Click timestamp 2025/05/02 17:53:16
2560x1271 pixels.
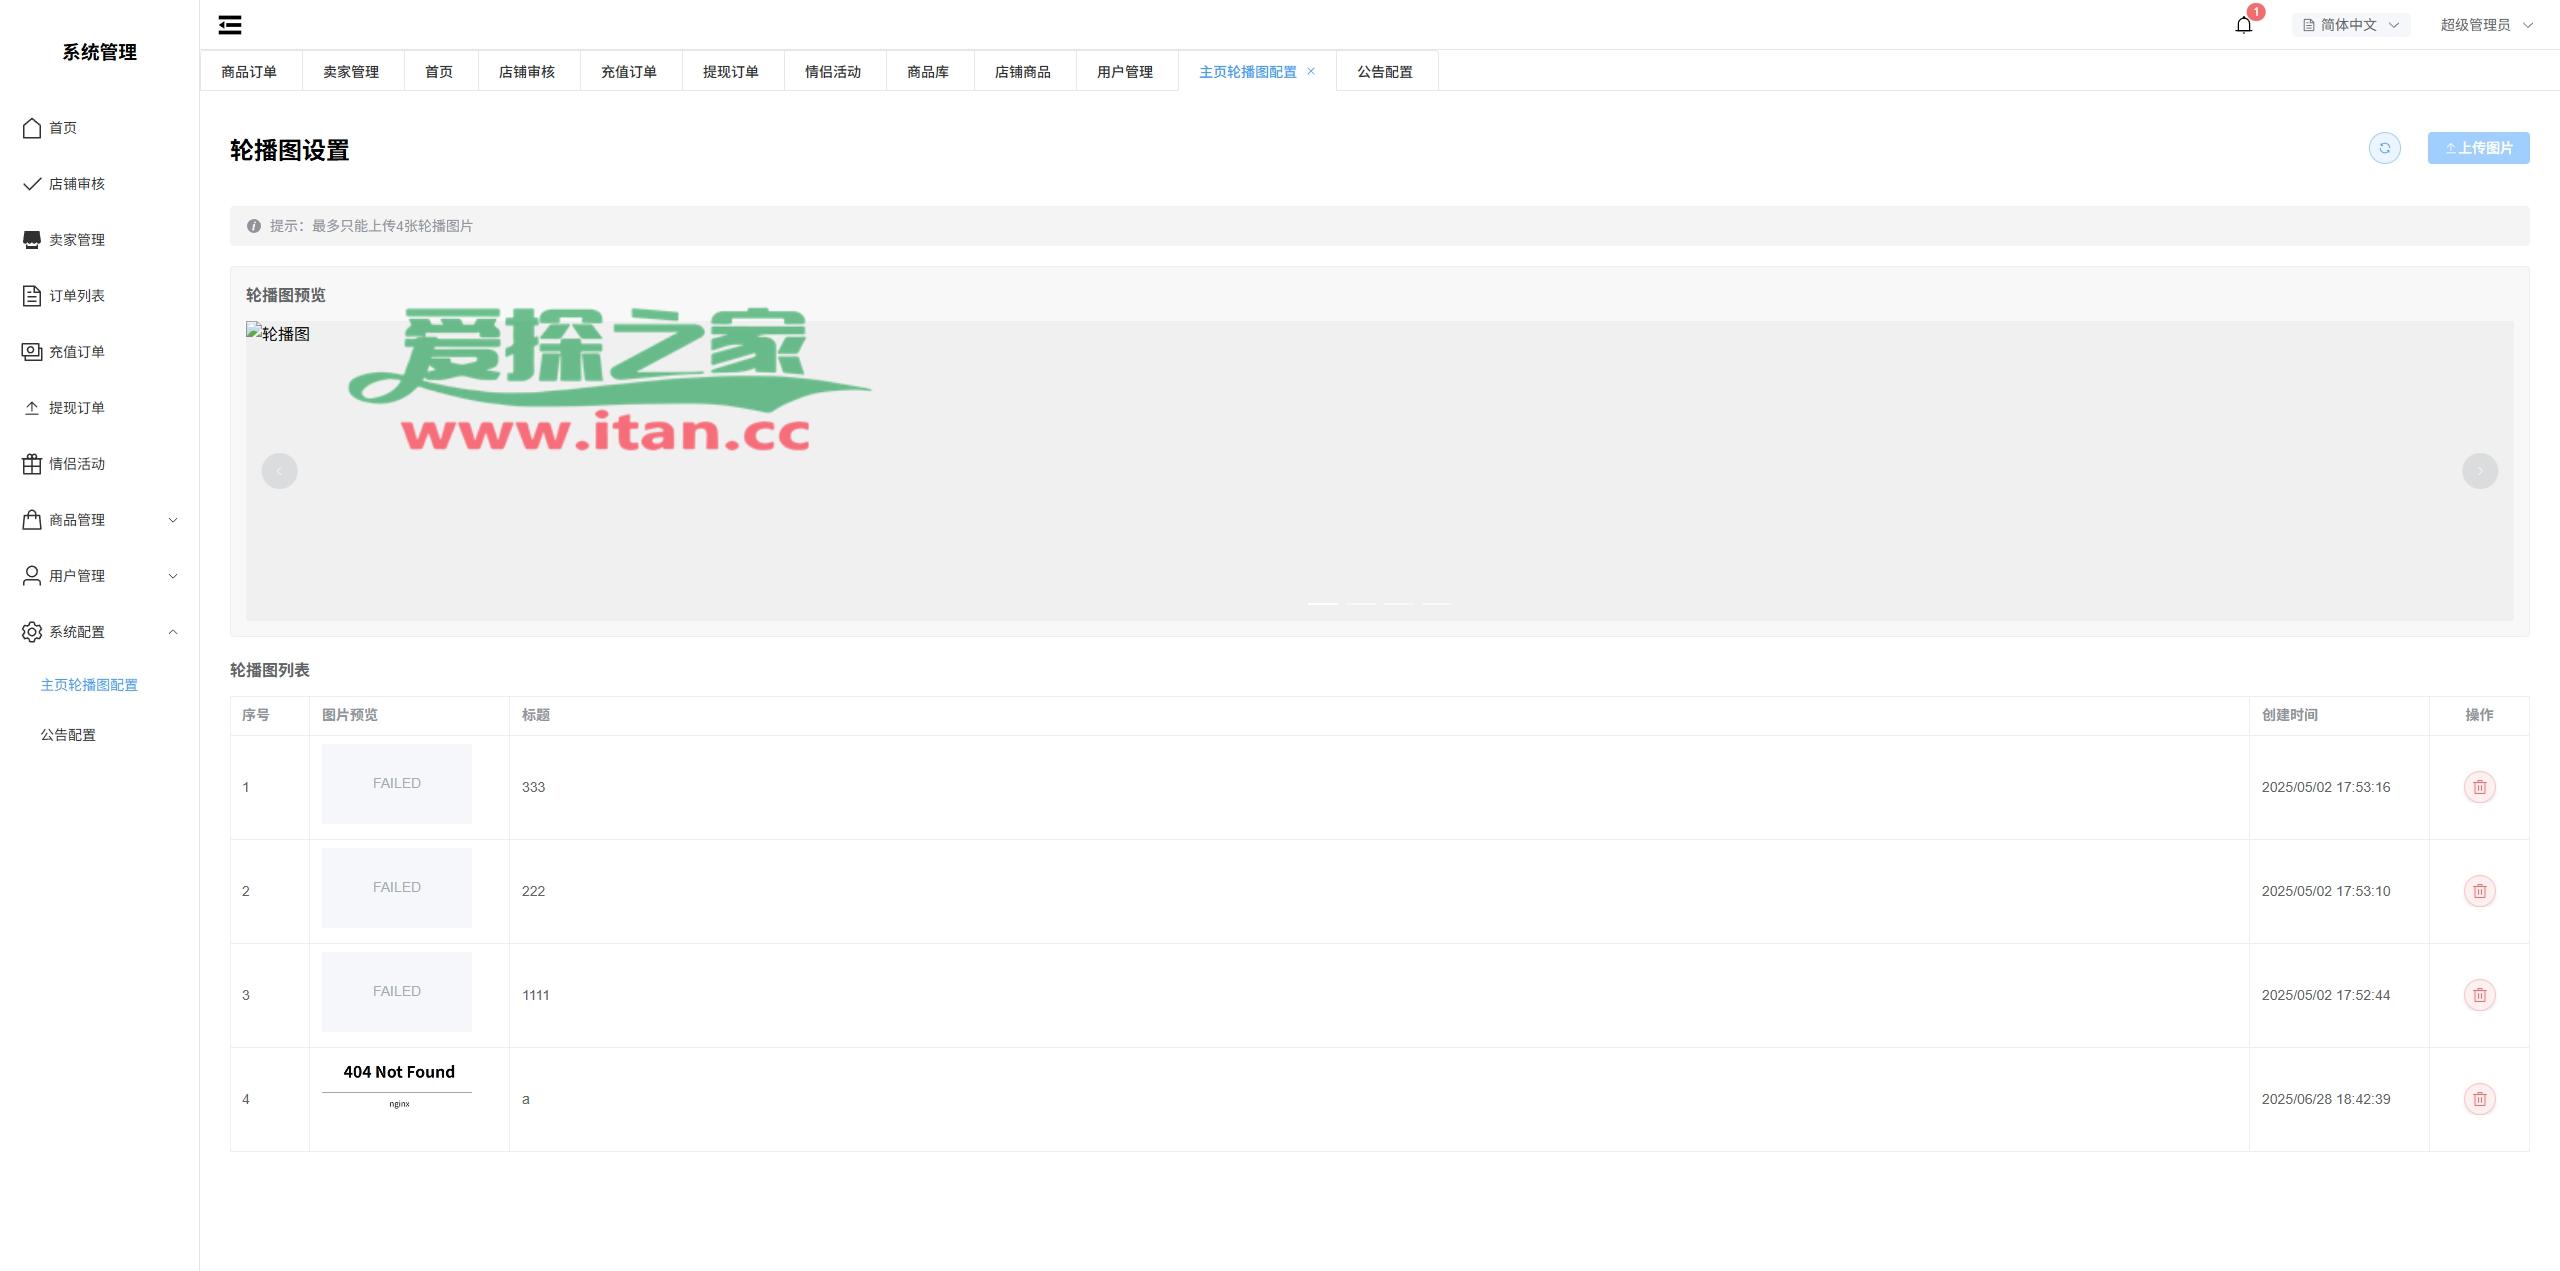[x=2326, y=787]
